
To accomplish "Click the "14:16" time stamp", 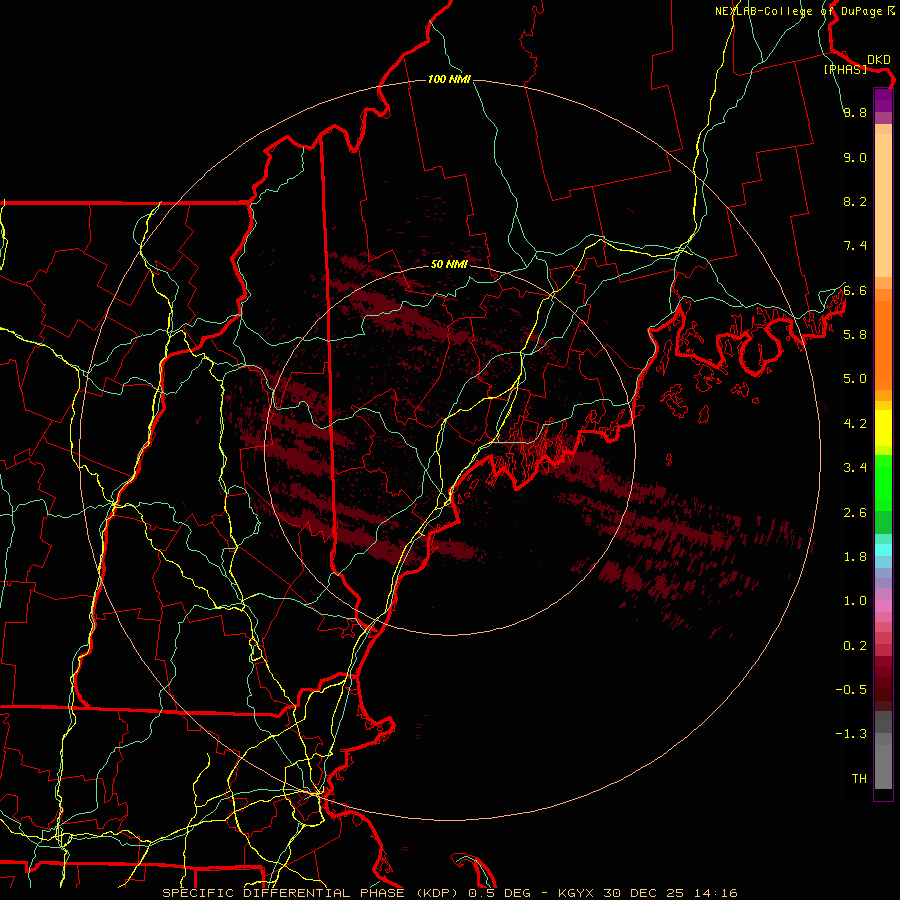I will [715, 893].
